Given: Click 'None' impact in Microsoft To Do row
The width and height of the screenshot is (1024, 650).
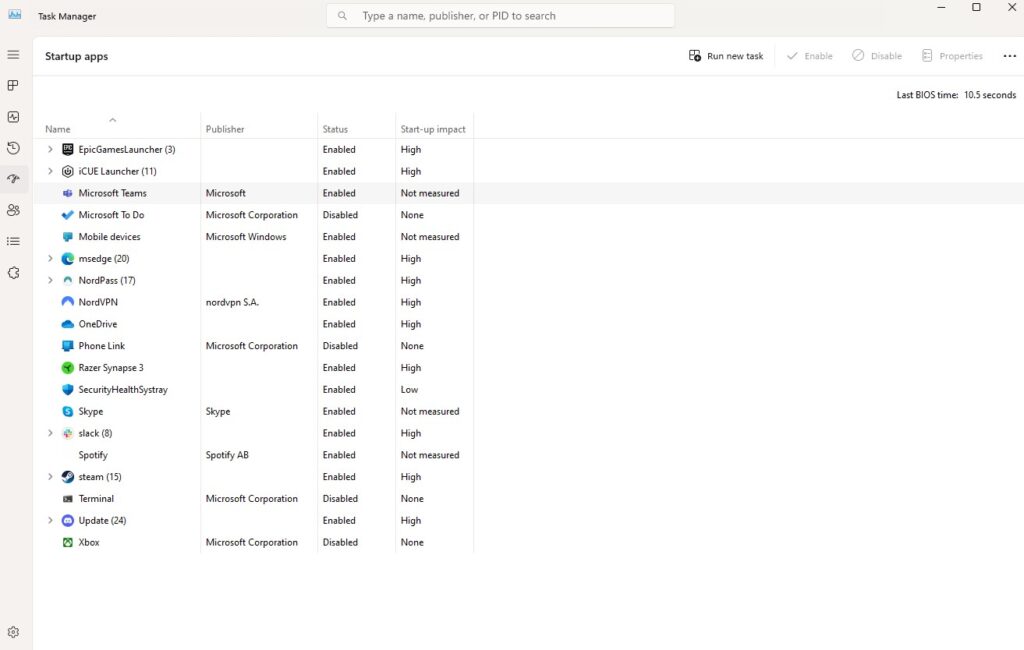Looking at the screenshot, I should click(412, 215).
